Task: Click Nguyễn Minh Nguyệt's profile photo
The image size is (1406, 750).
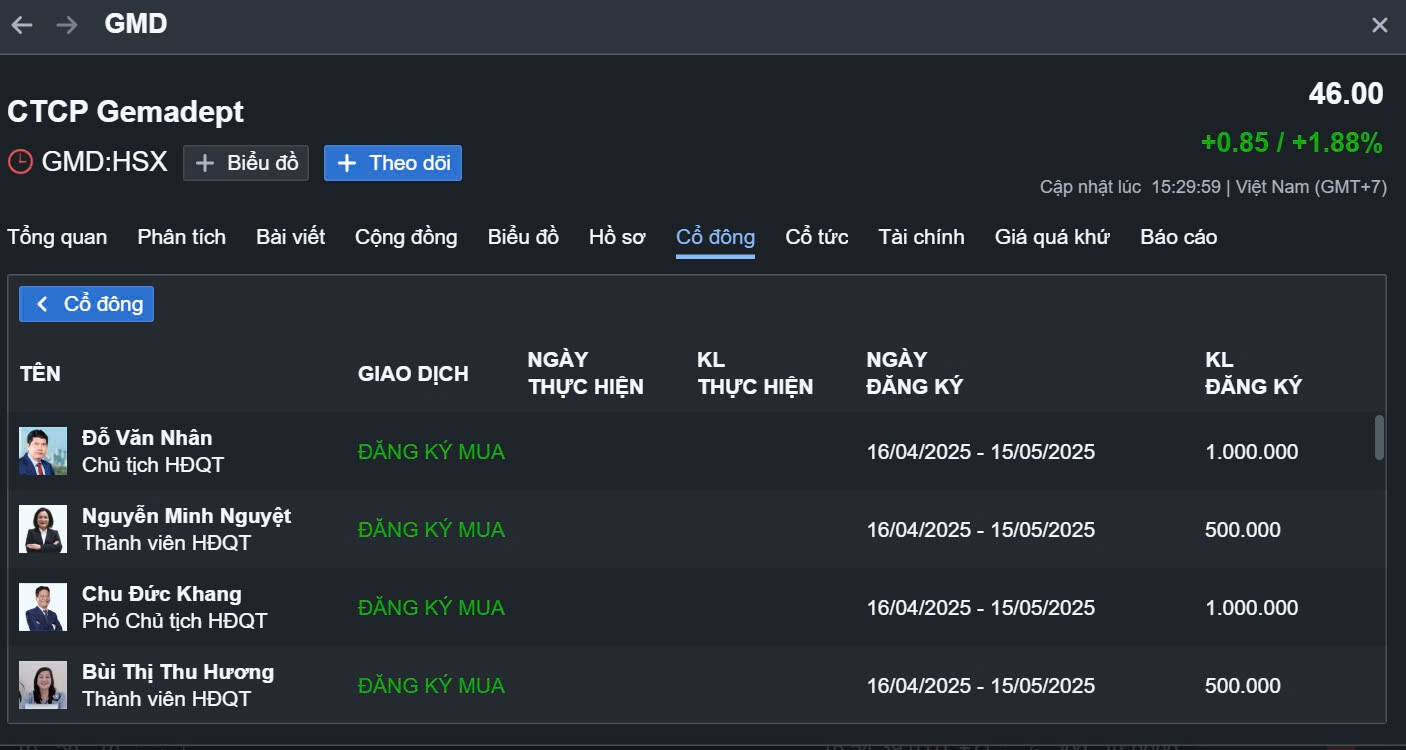Action: click(x=43, y=529)
